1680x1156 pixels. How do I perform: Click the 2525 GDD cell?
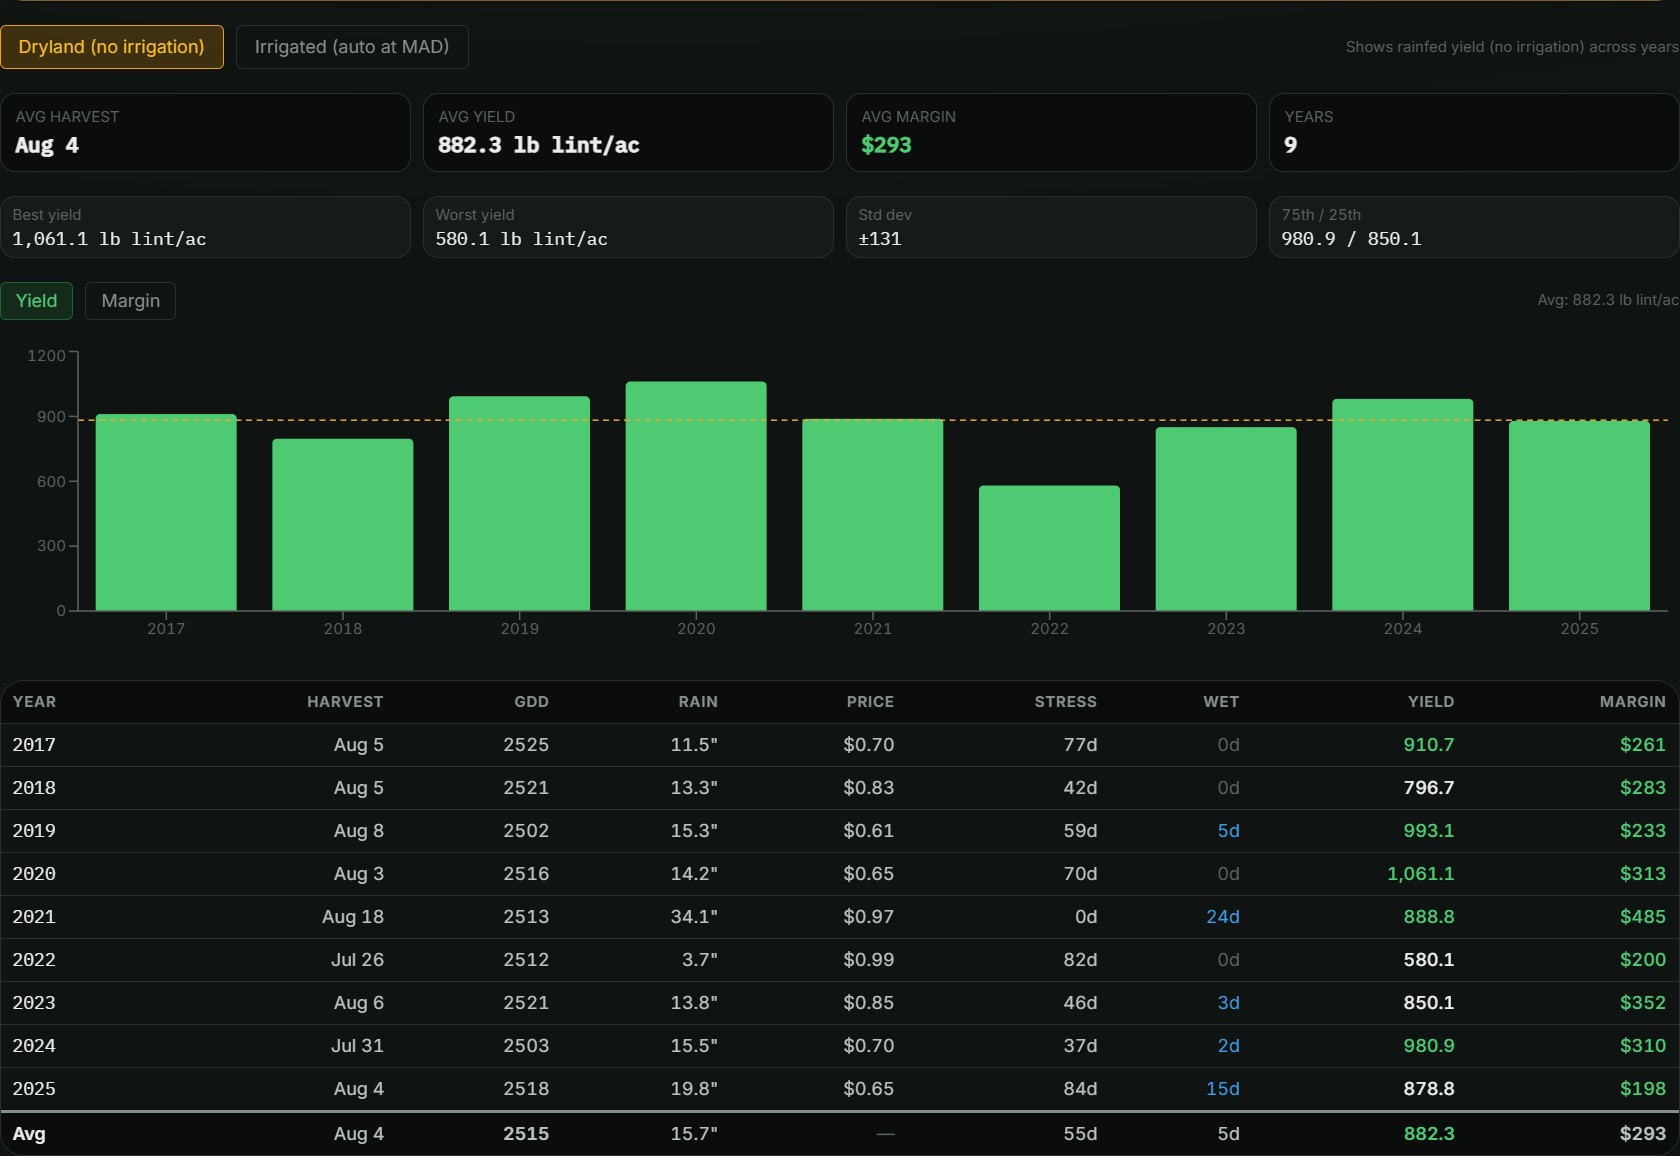[x=526, y=745]
